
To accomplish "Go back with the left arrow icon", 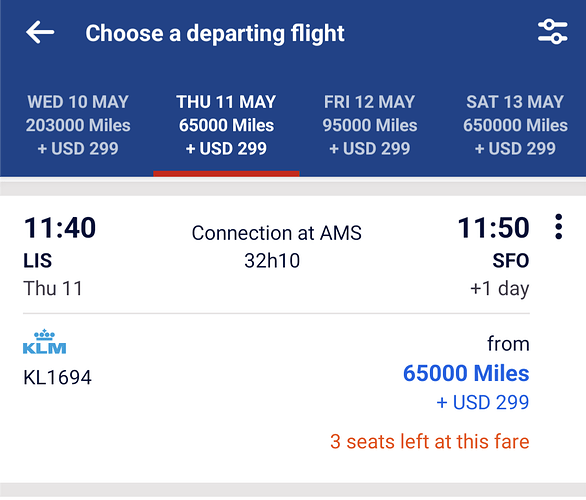I will pos(40,33).
